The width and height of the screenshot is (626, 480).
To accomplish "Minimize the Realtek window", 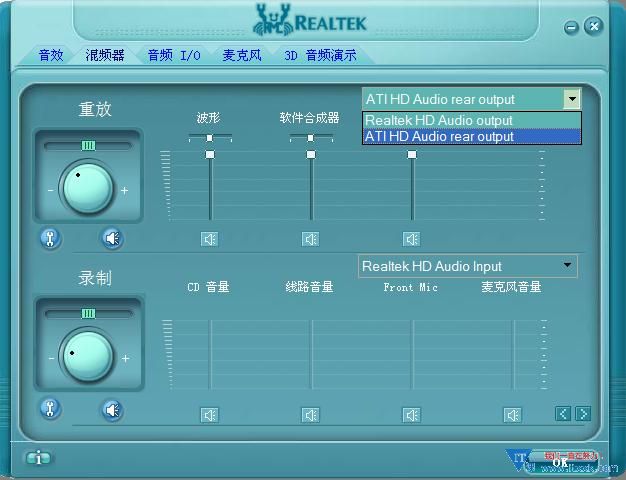I will 571,28.
